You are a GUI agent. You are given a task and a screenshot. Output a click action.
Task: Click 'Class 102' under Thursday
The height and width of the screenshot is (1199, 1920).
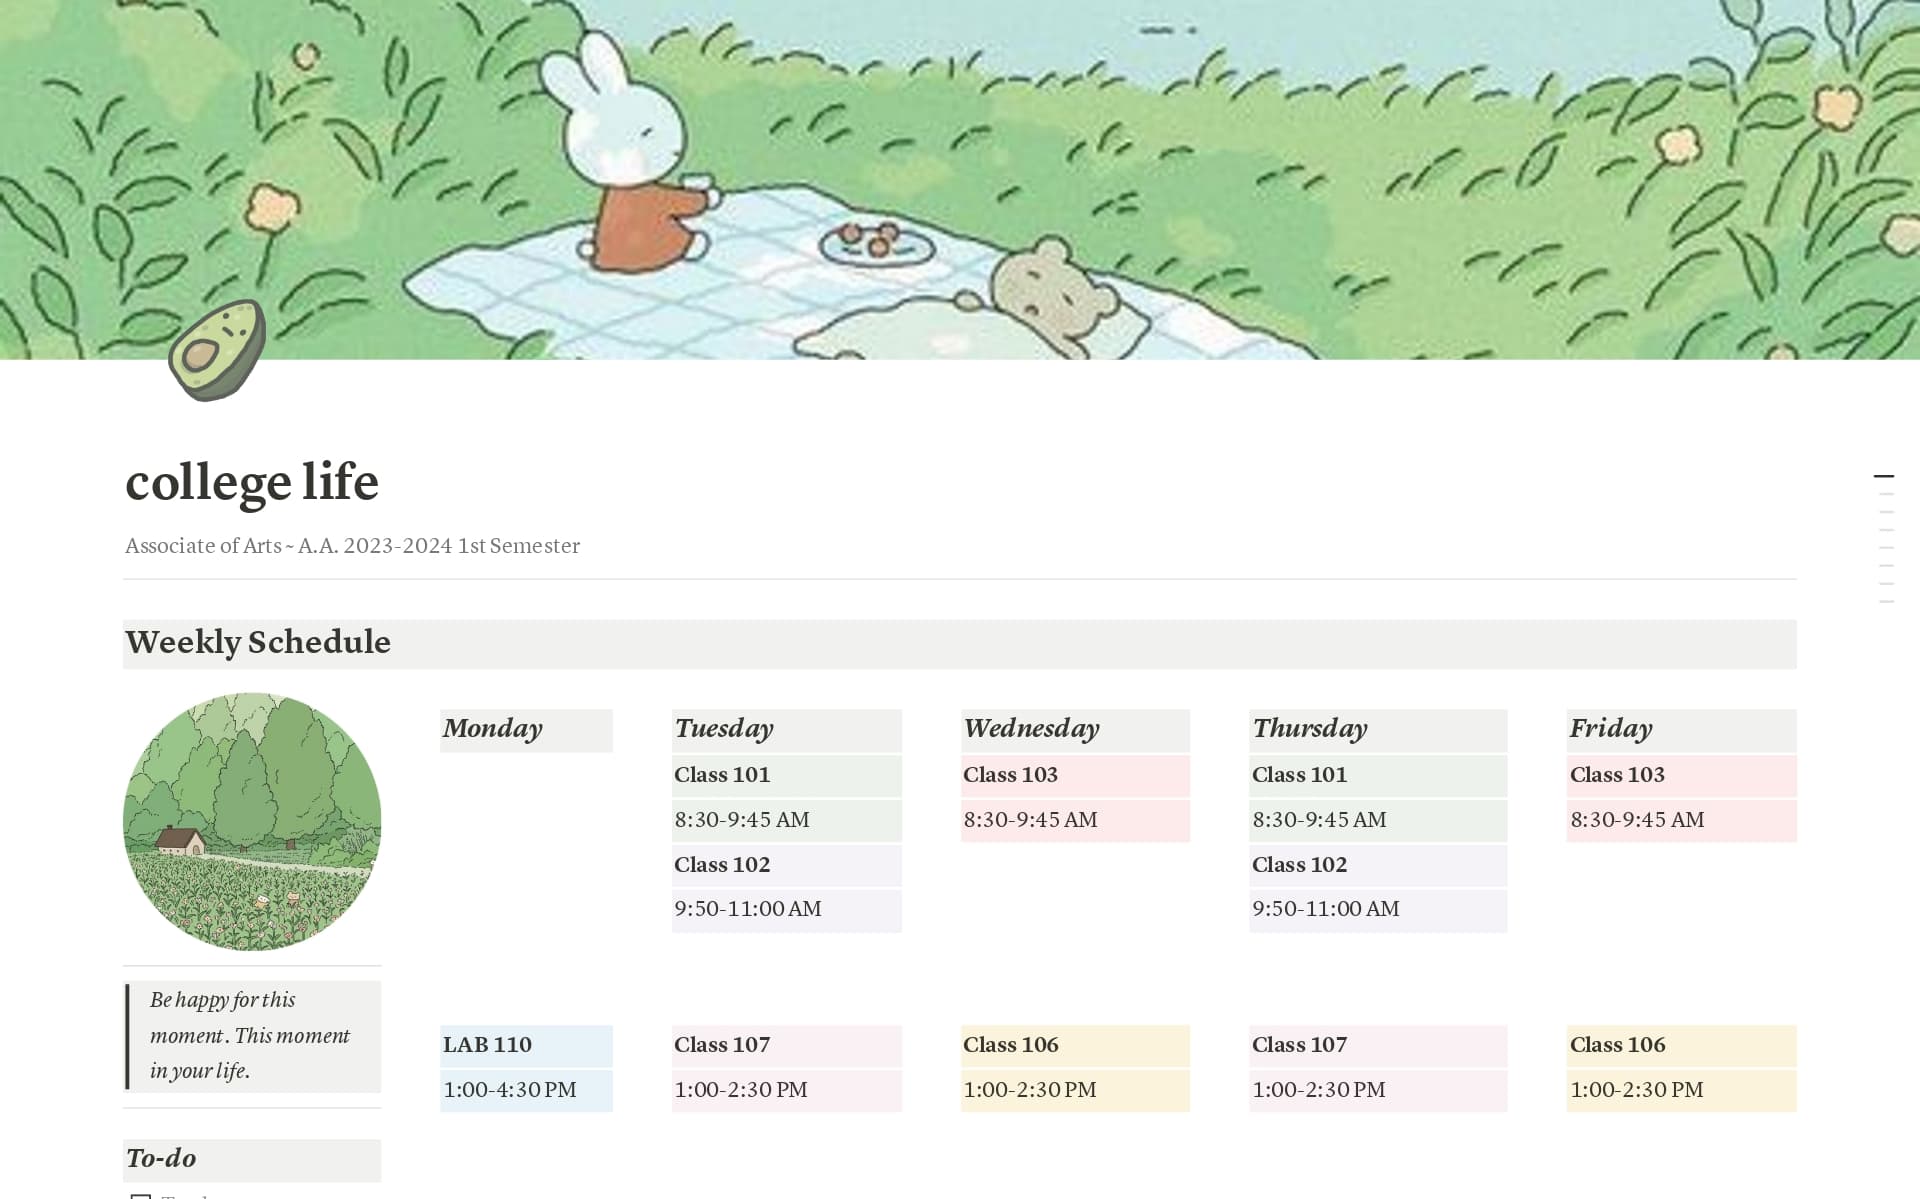coord(1299,865)
